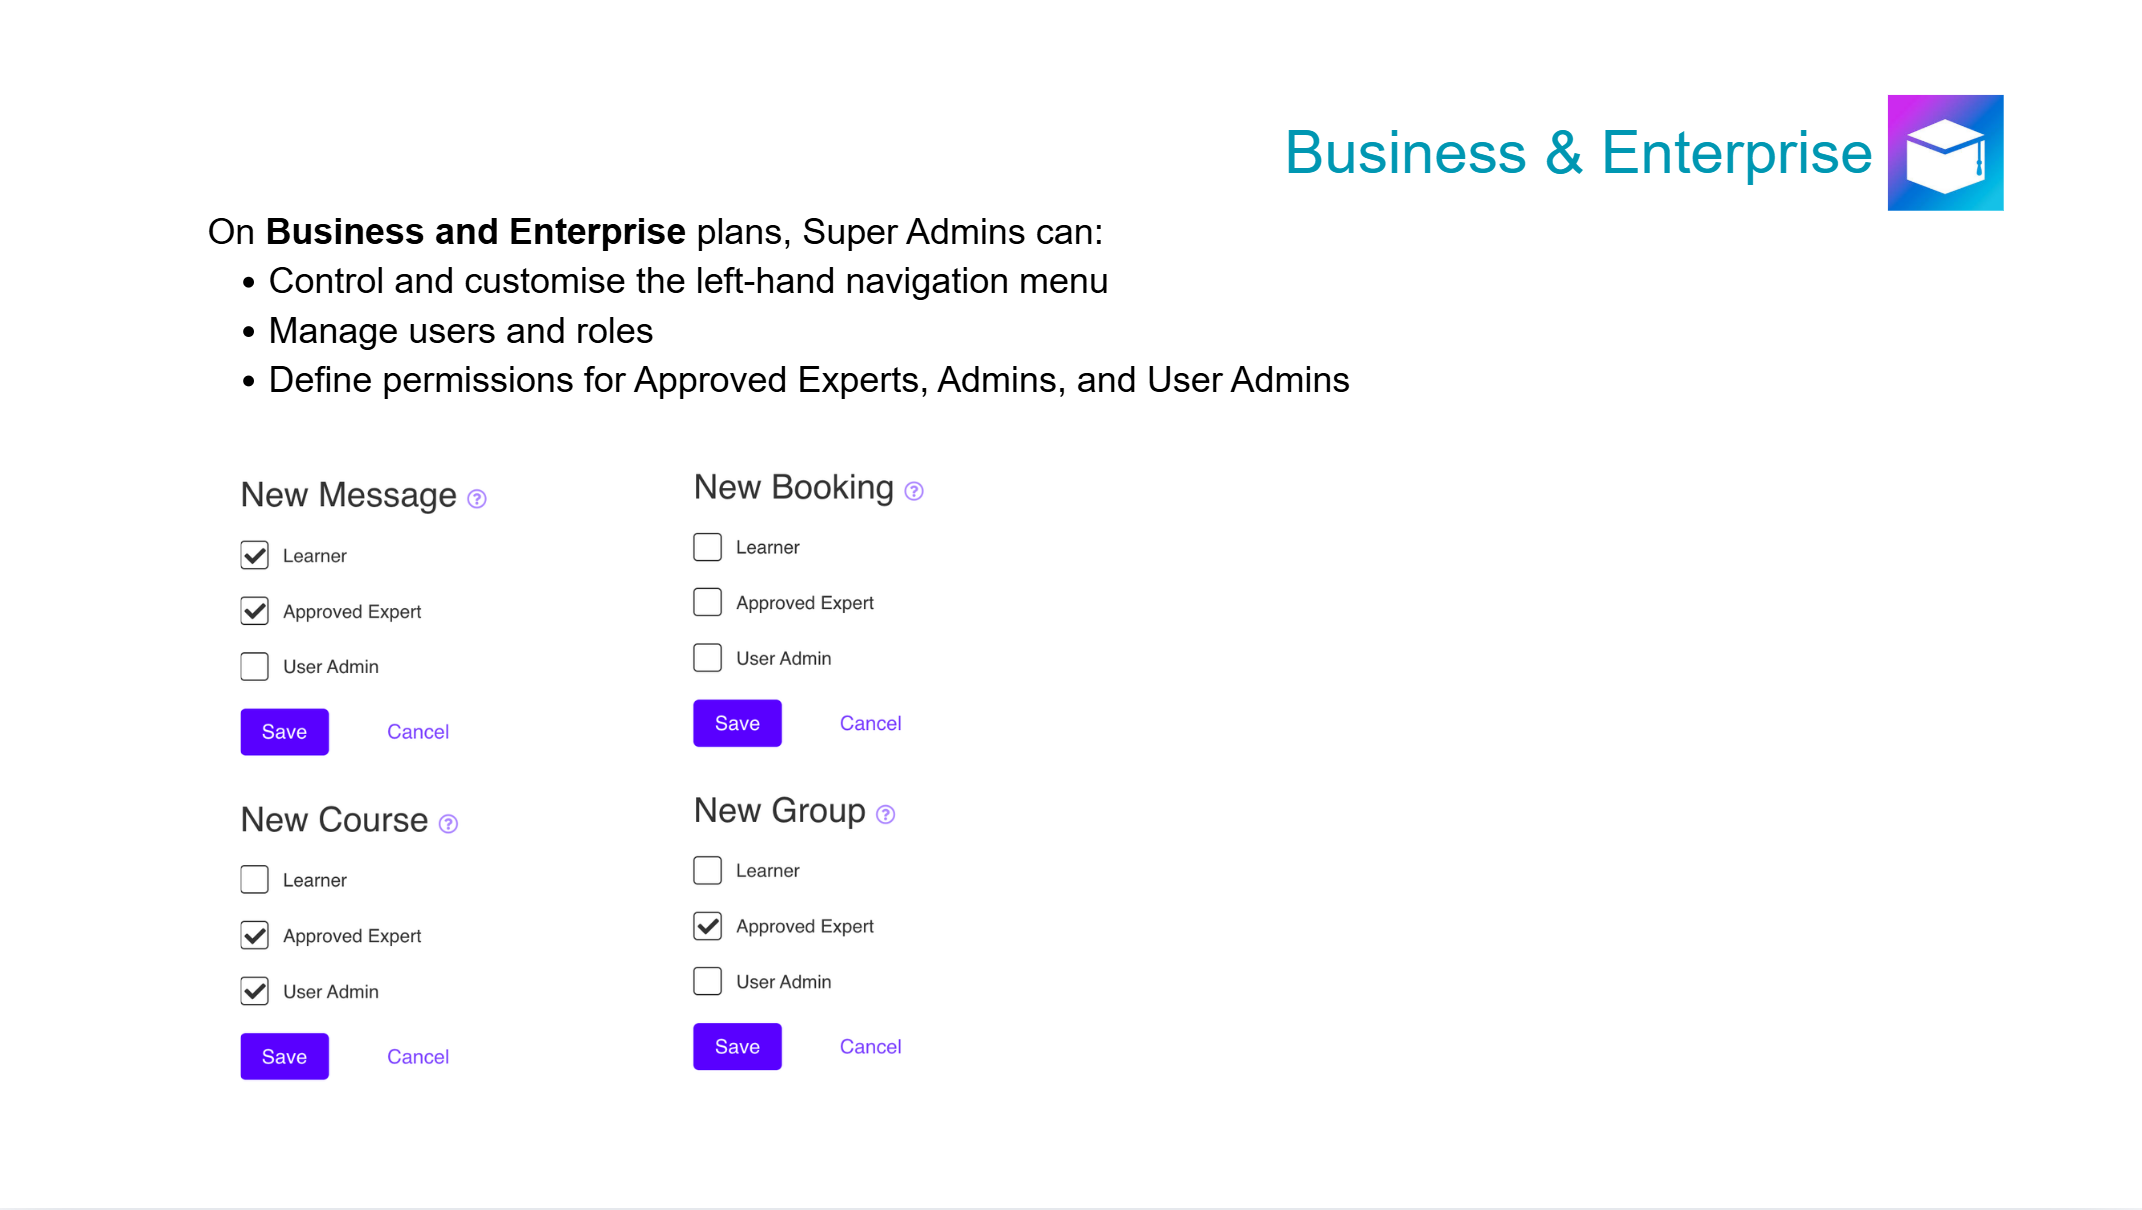2142x1210 pixels.
Task: Uncheck Learner under New Message
Action: pos(255,556)
